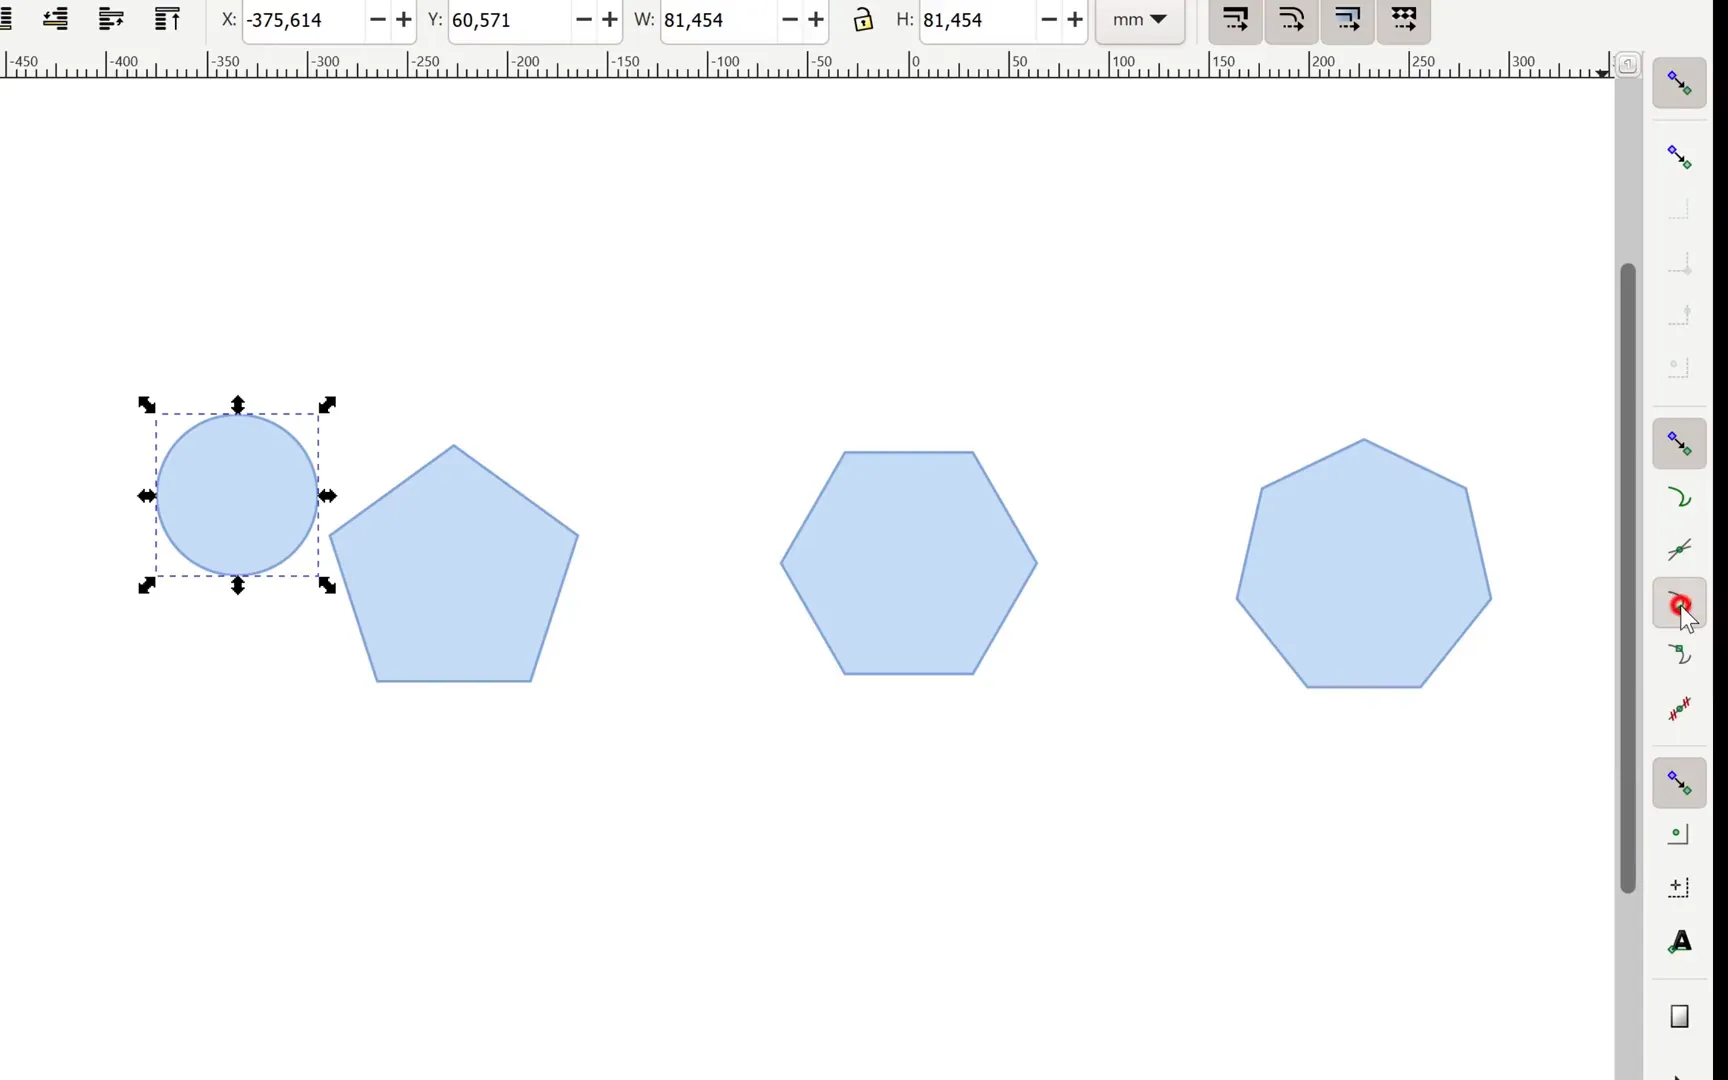Enable snapping with the top snap toggle
This screenshot has height=1080, width=1728.
[1679, 84]
